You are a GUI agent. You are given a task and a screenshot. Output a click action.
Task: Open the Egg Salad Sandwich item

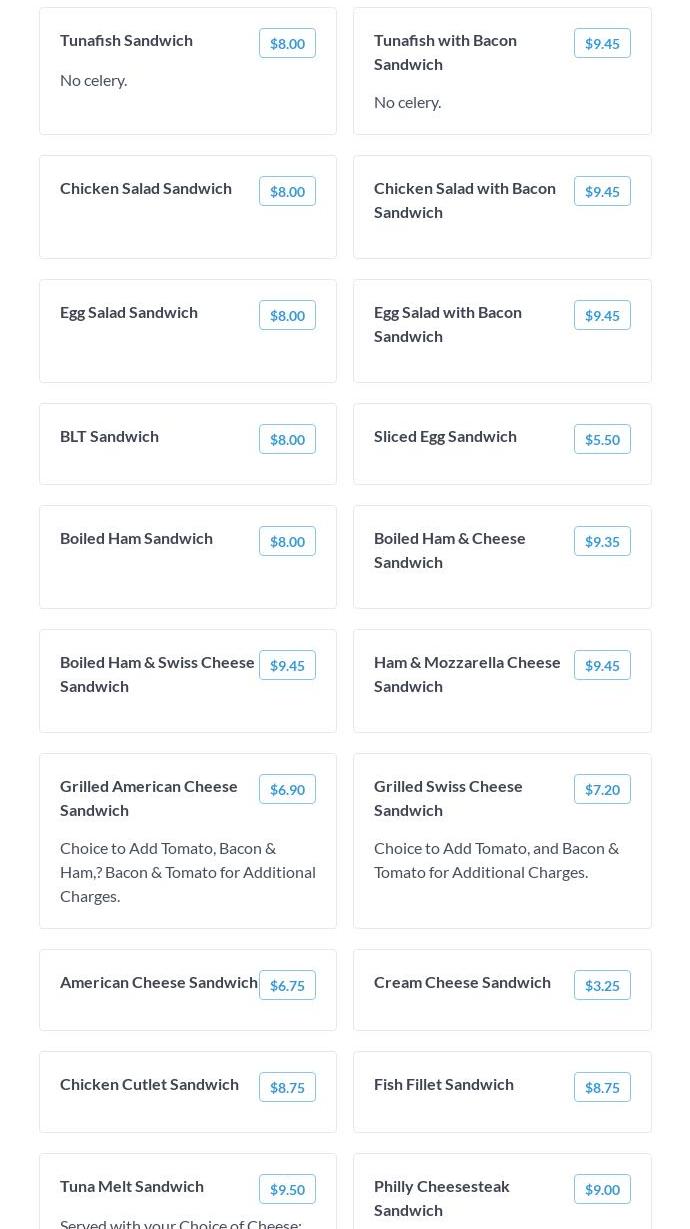pyautogui.click(x=188, y=331)
